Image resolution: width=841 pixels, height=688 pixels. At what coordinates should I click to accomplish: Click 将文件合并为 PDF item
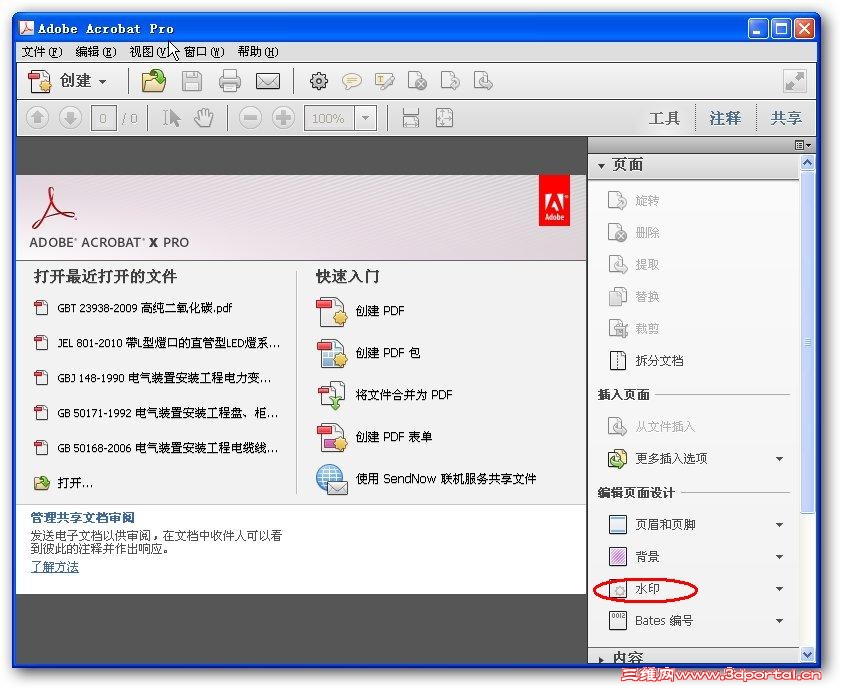[x=384, y=395]
